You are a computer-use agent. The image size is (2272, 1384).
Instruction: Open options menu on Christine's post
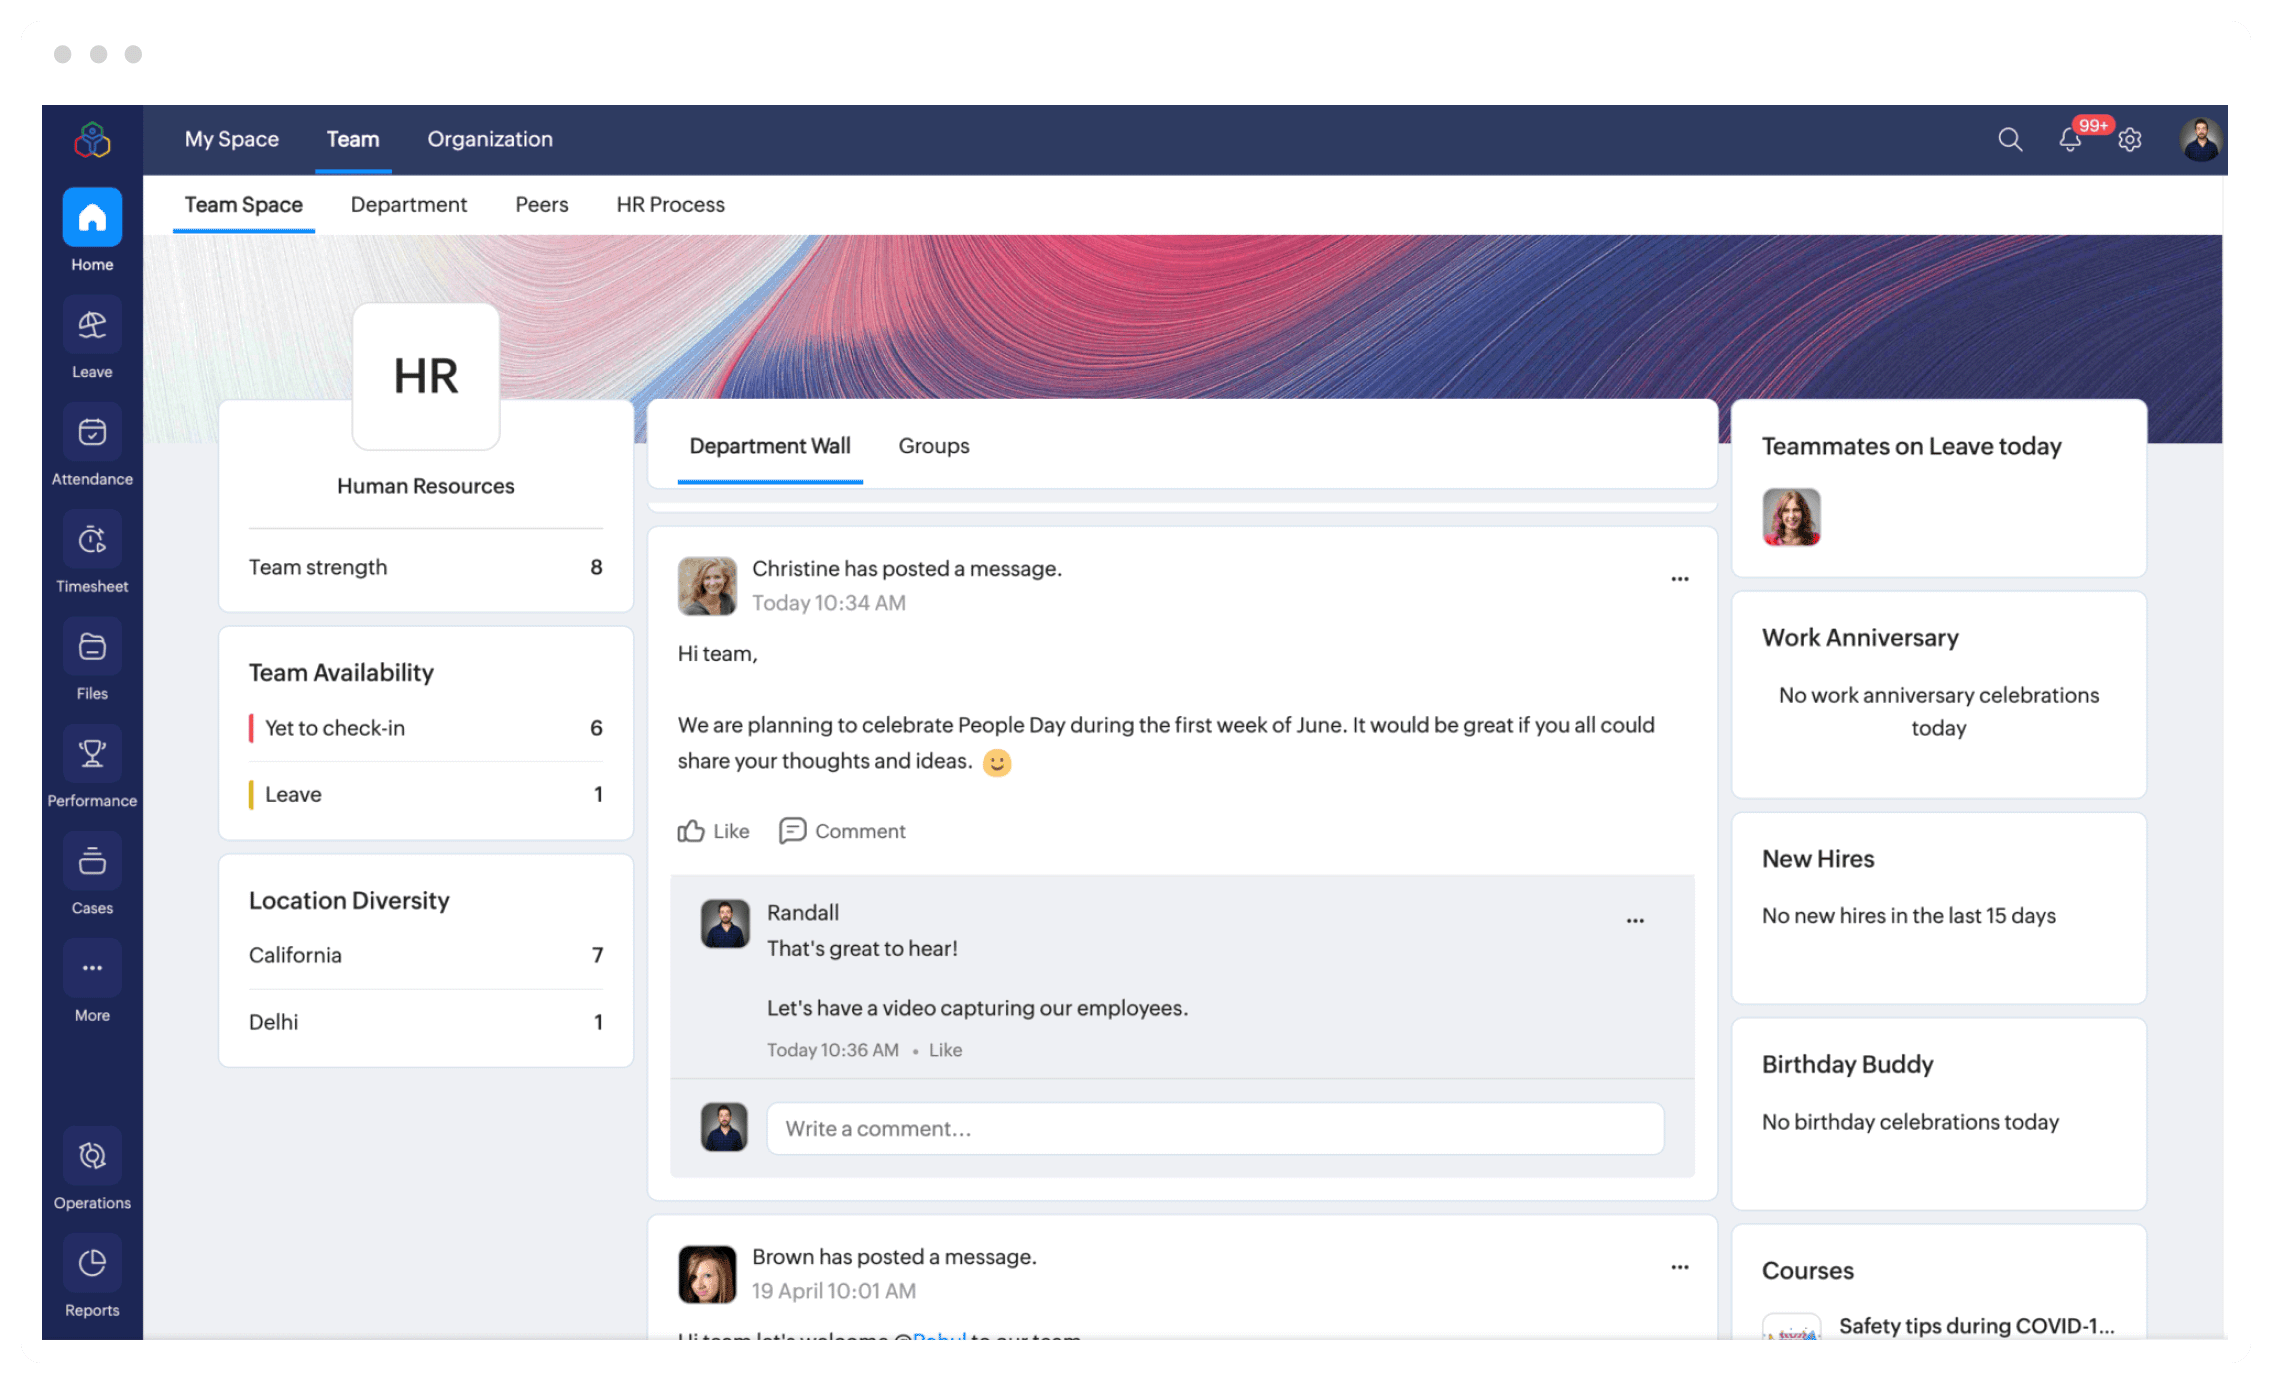[x=1680, y=579]
